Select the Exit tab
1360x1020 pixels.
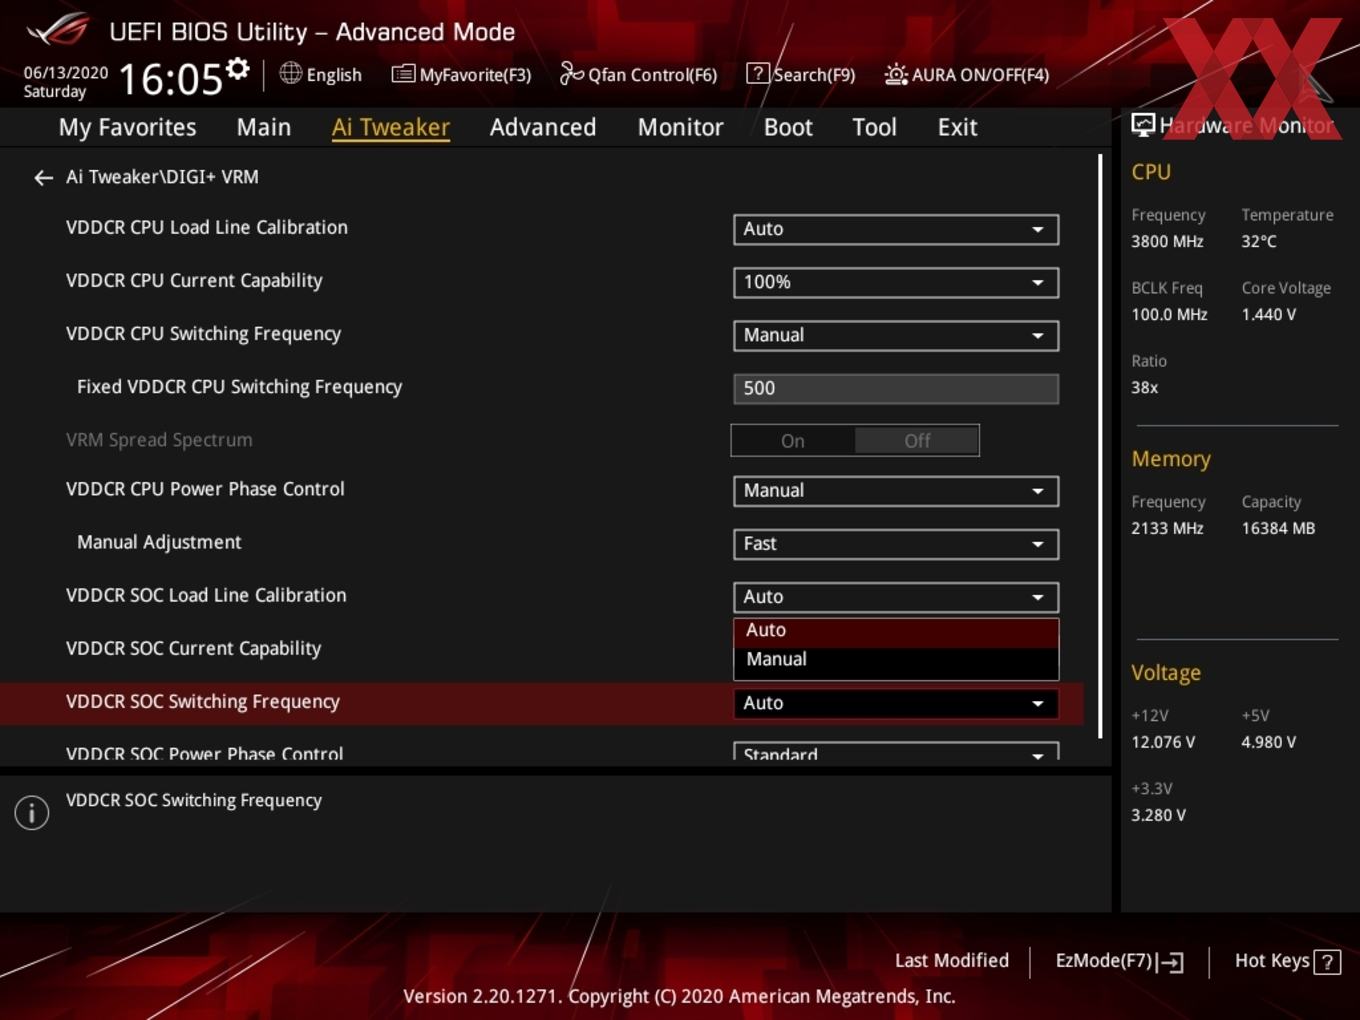coord(957,127)
